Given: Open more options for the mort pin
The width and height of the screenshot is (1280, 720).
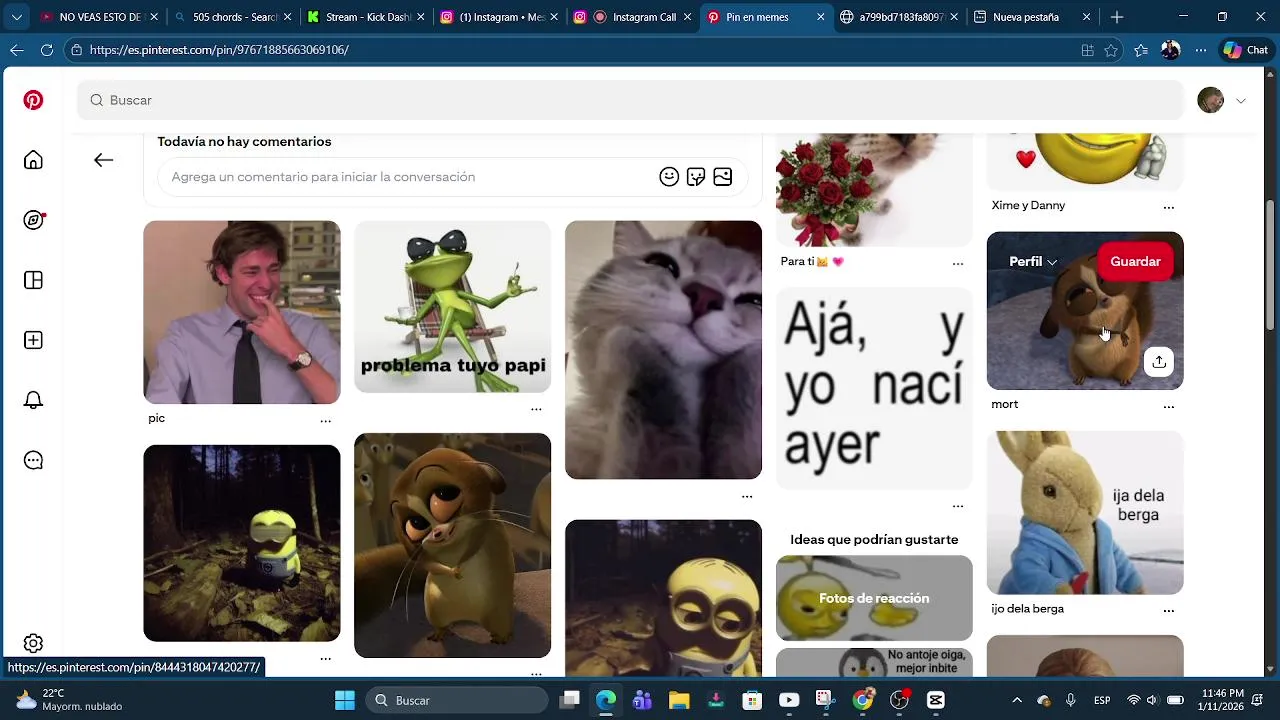Looking at the screenshot, I should pyautogui.click(x=1168, y=406).
